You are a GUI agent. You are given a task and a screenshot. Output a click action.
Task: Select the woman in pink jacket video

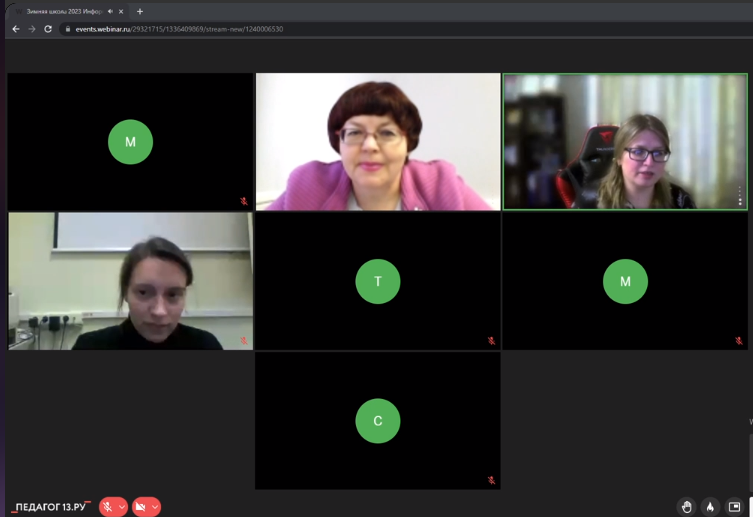(377, 141)
